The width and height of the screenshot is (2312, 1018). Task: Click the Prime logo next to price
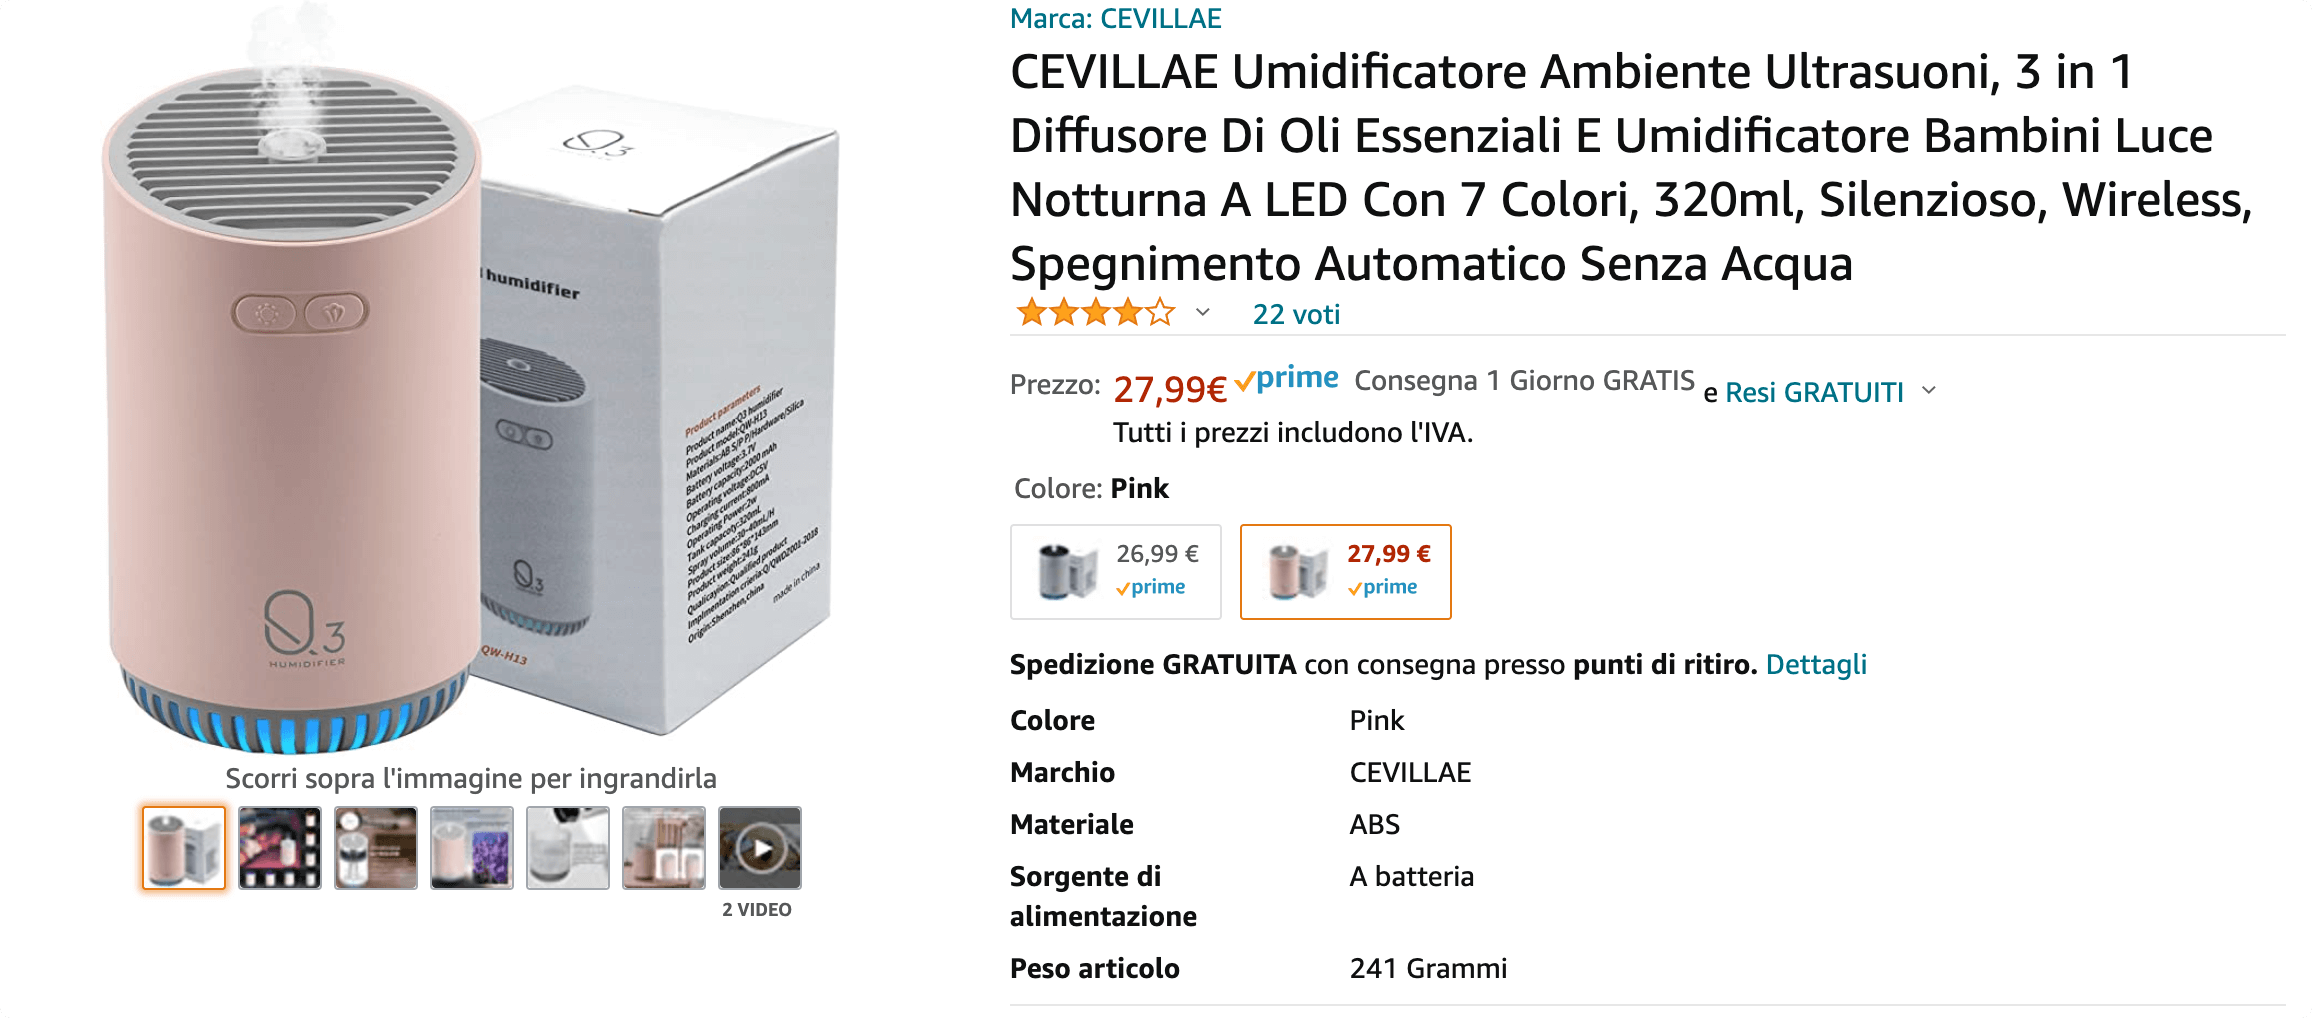[1287, 380]
